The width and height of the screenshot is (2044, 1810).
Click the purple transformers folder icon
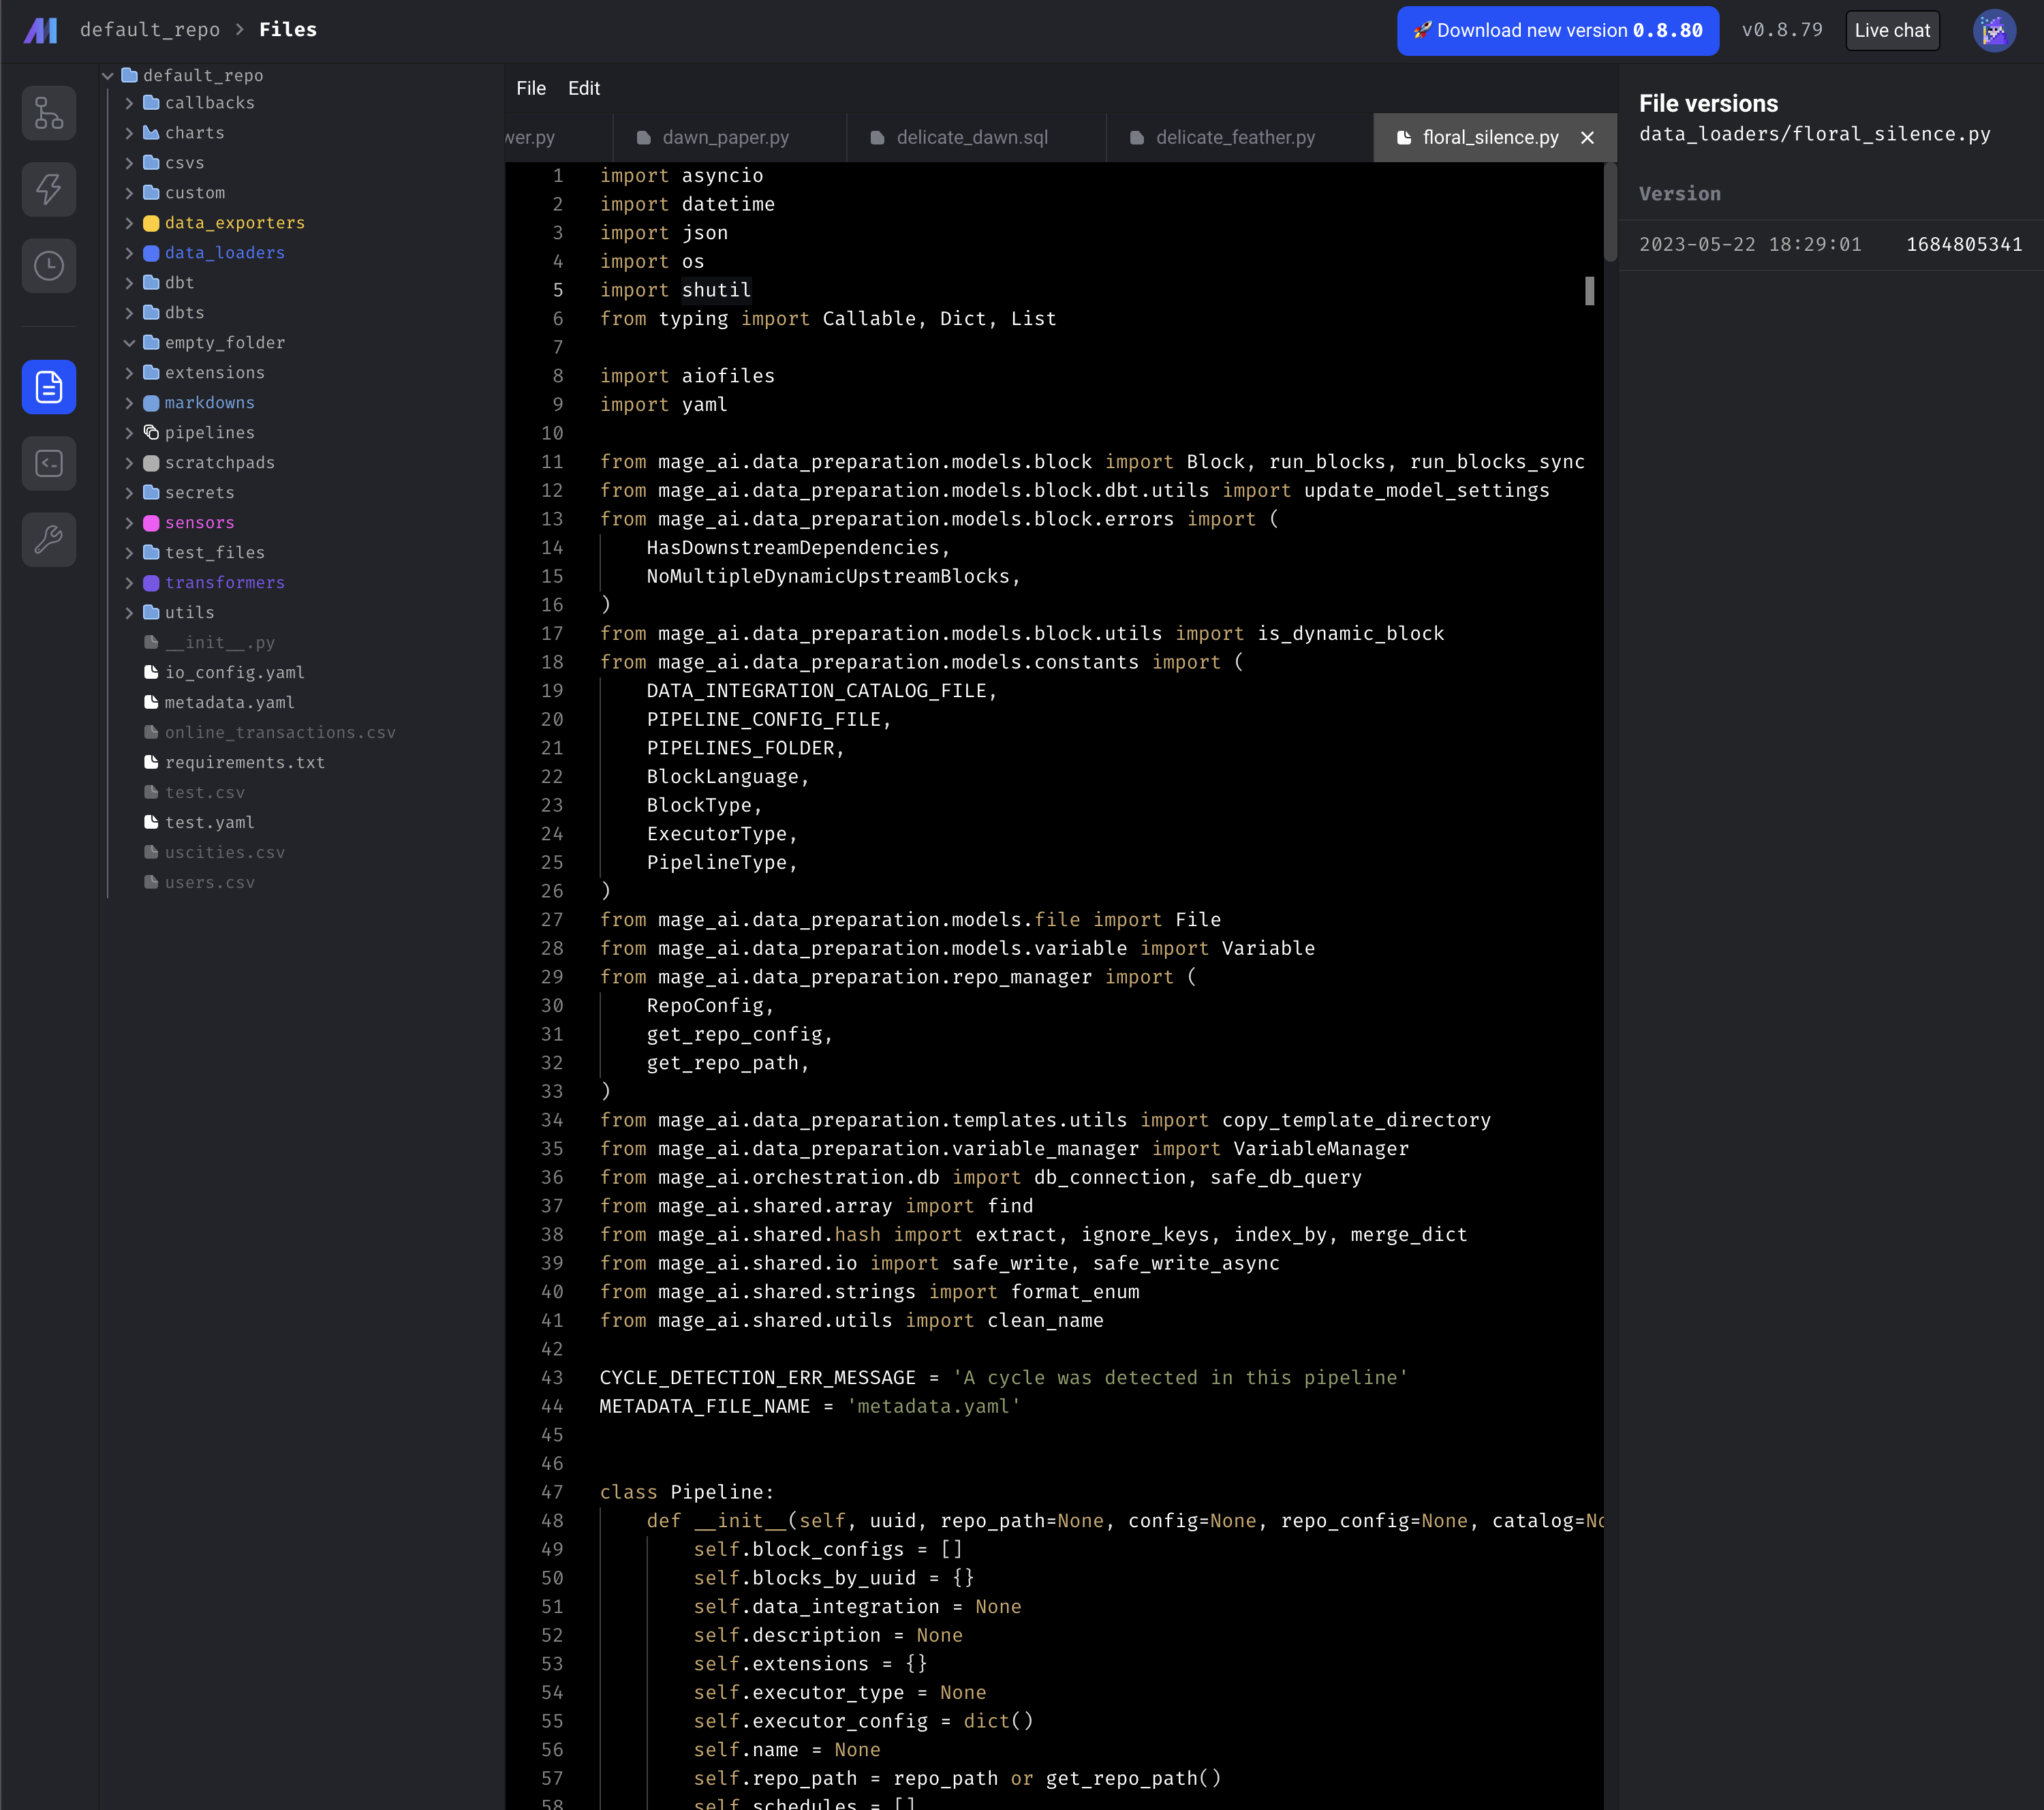tap(151, 583)
